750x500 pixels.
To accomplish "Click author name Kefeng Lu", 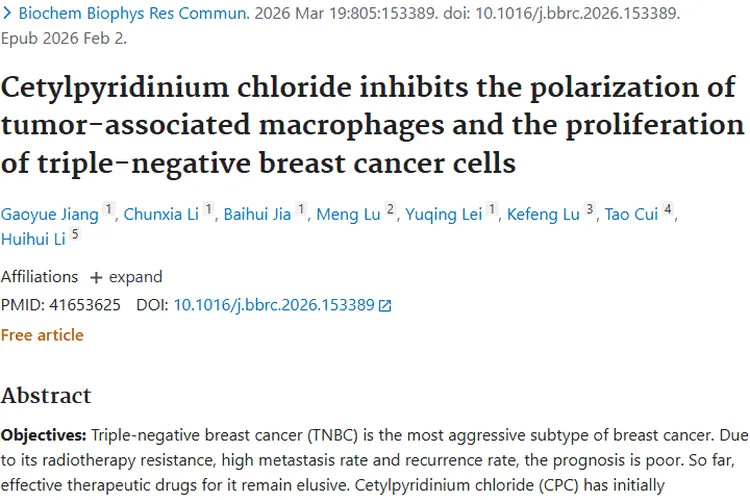I will 544,215.
